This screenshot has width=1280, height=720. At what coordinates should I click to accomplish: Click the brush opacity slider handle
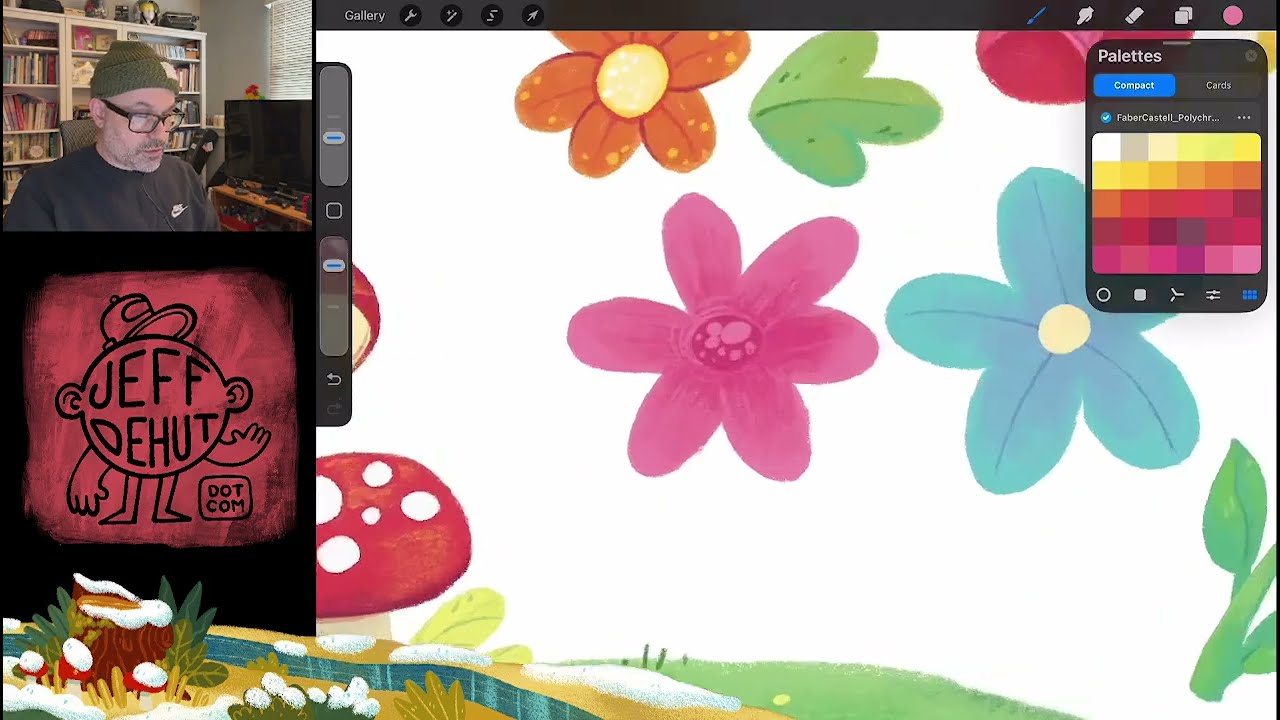(334, 266)
